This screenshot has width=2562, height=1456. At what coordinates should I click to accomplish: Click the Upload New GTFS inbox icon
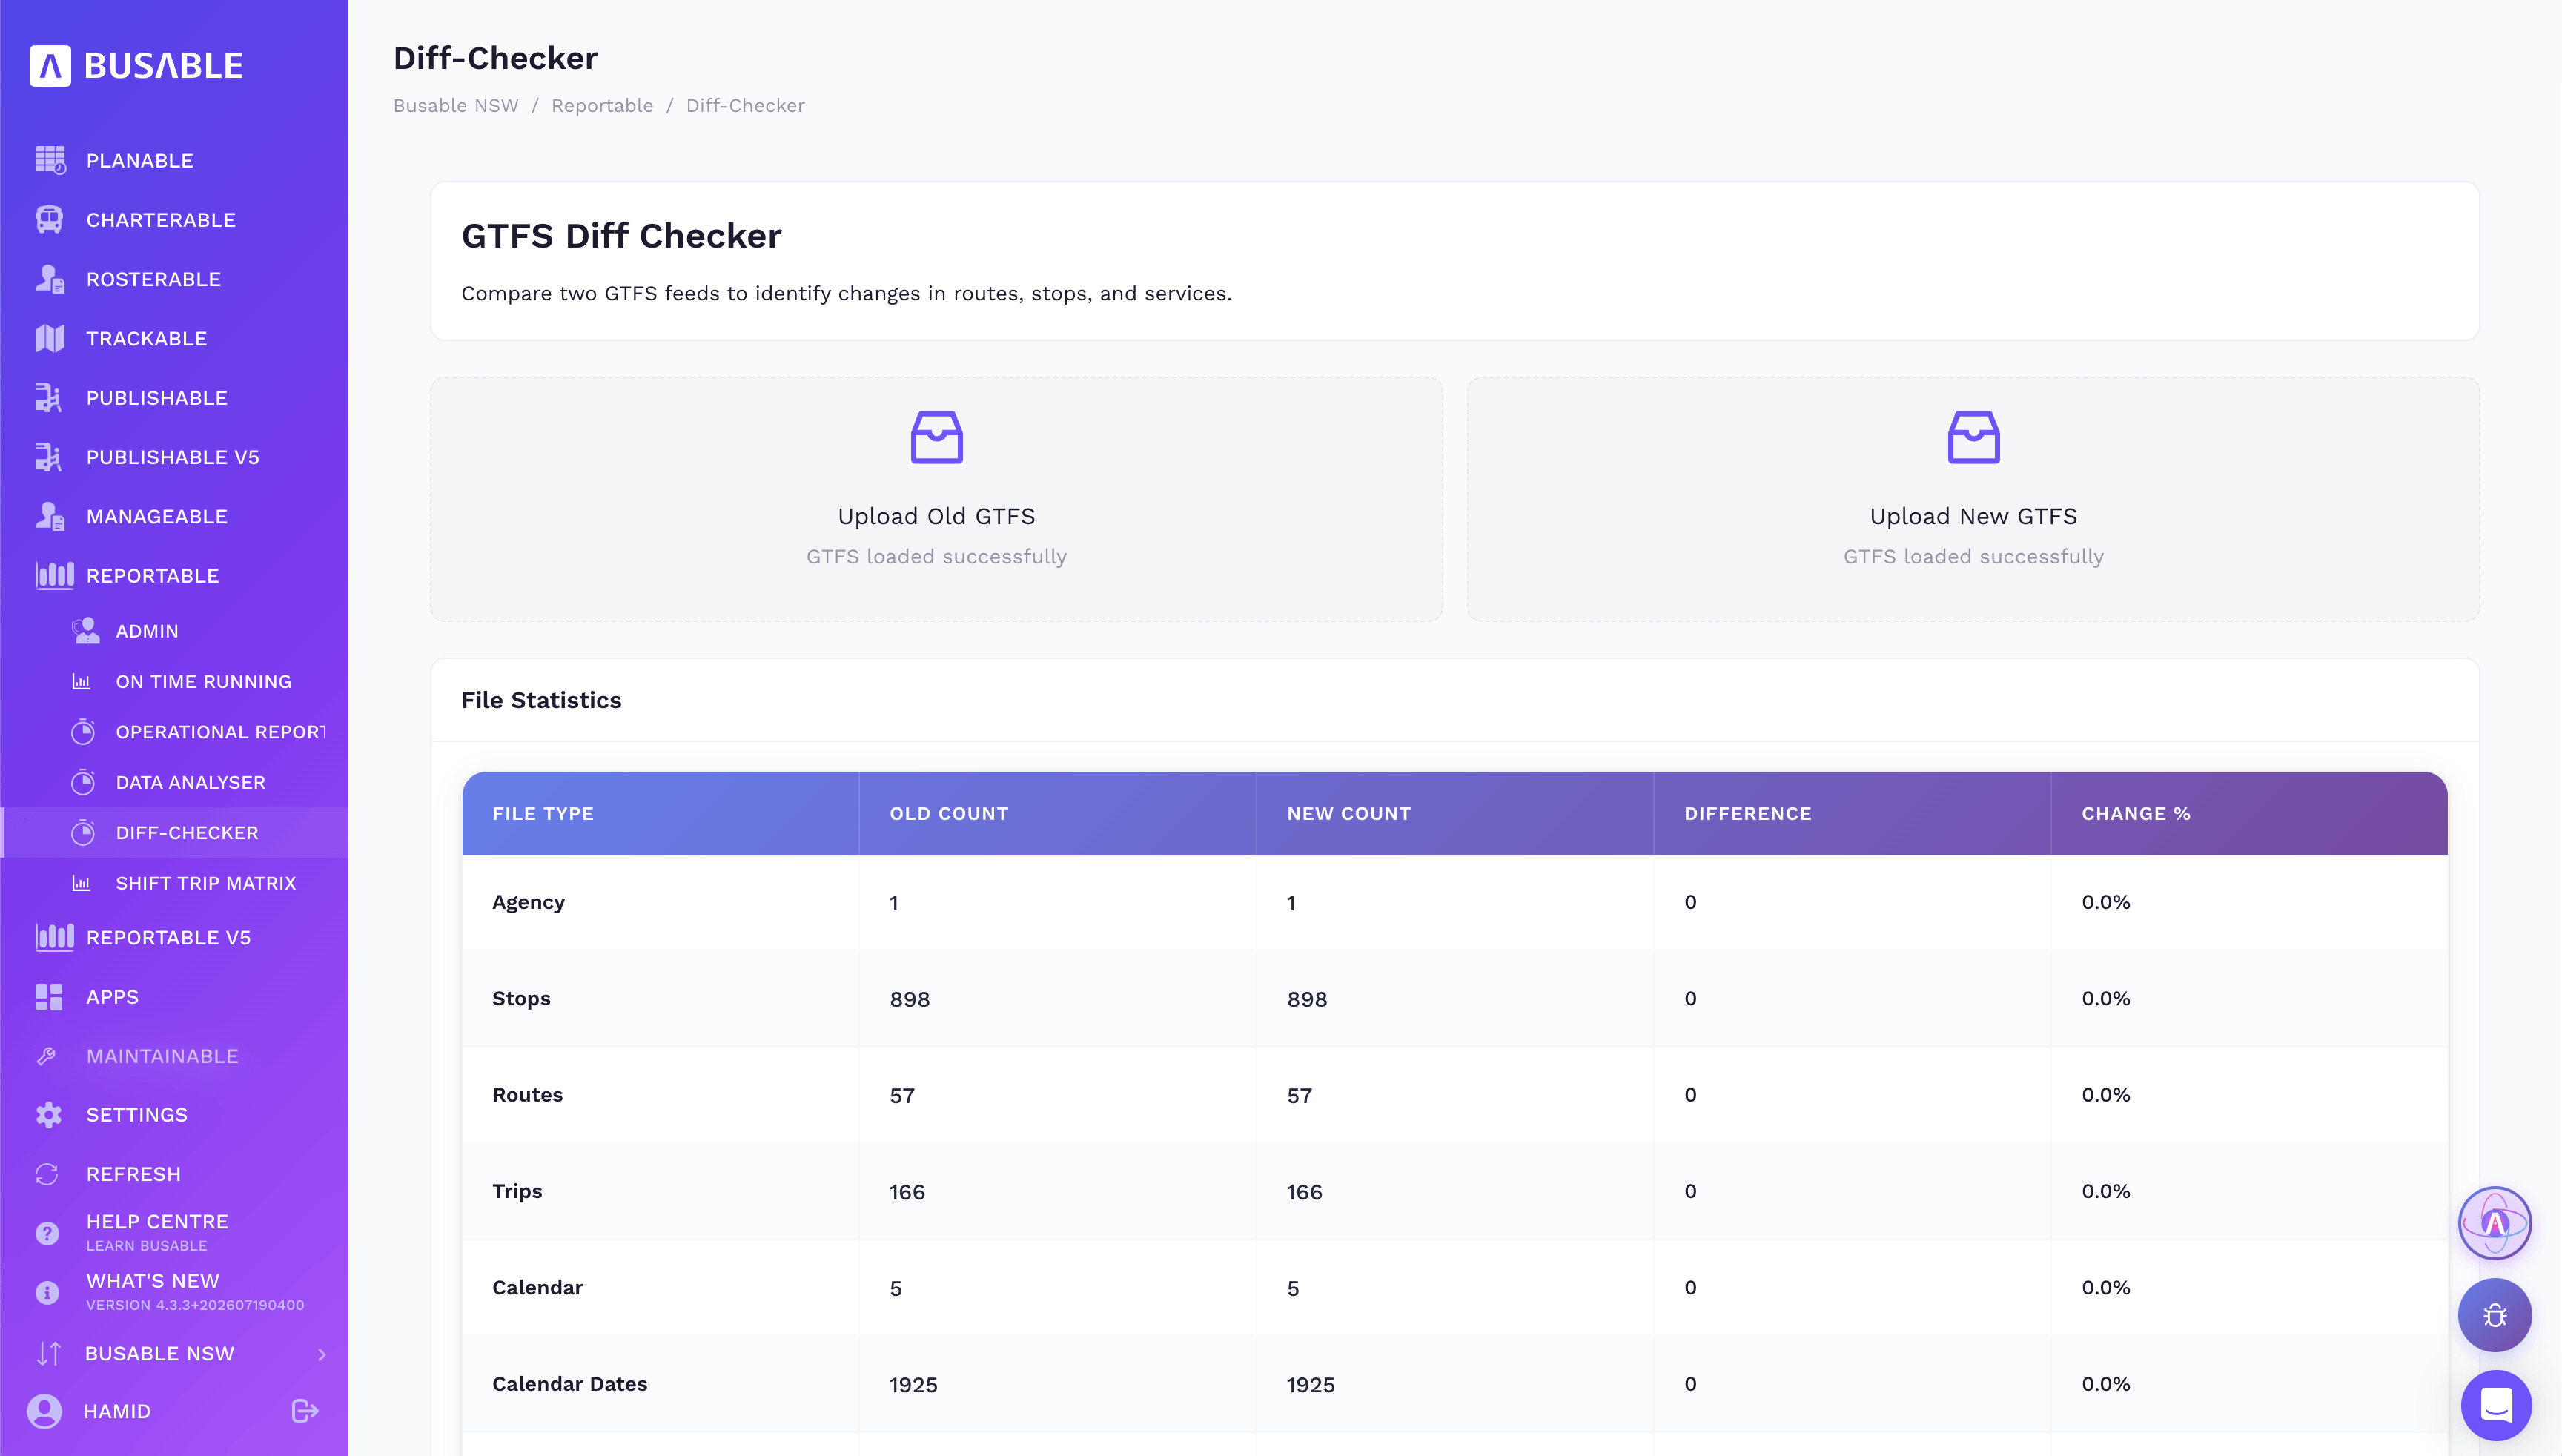[1973, 437]
